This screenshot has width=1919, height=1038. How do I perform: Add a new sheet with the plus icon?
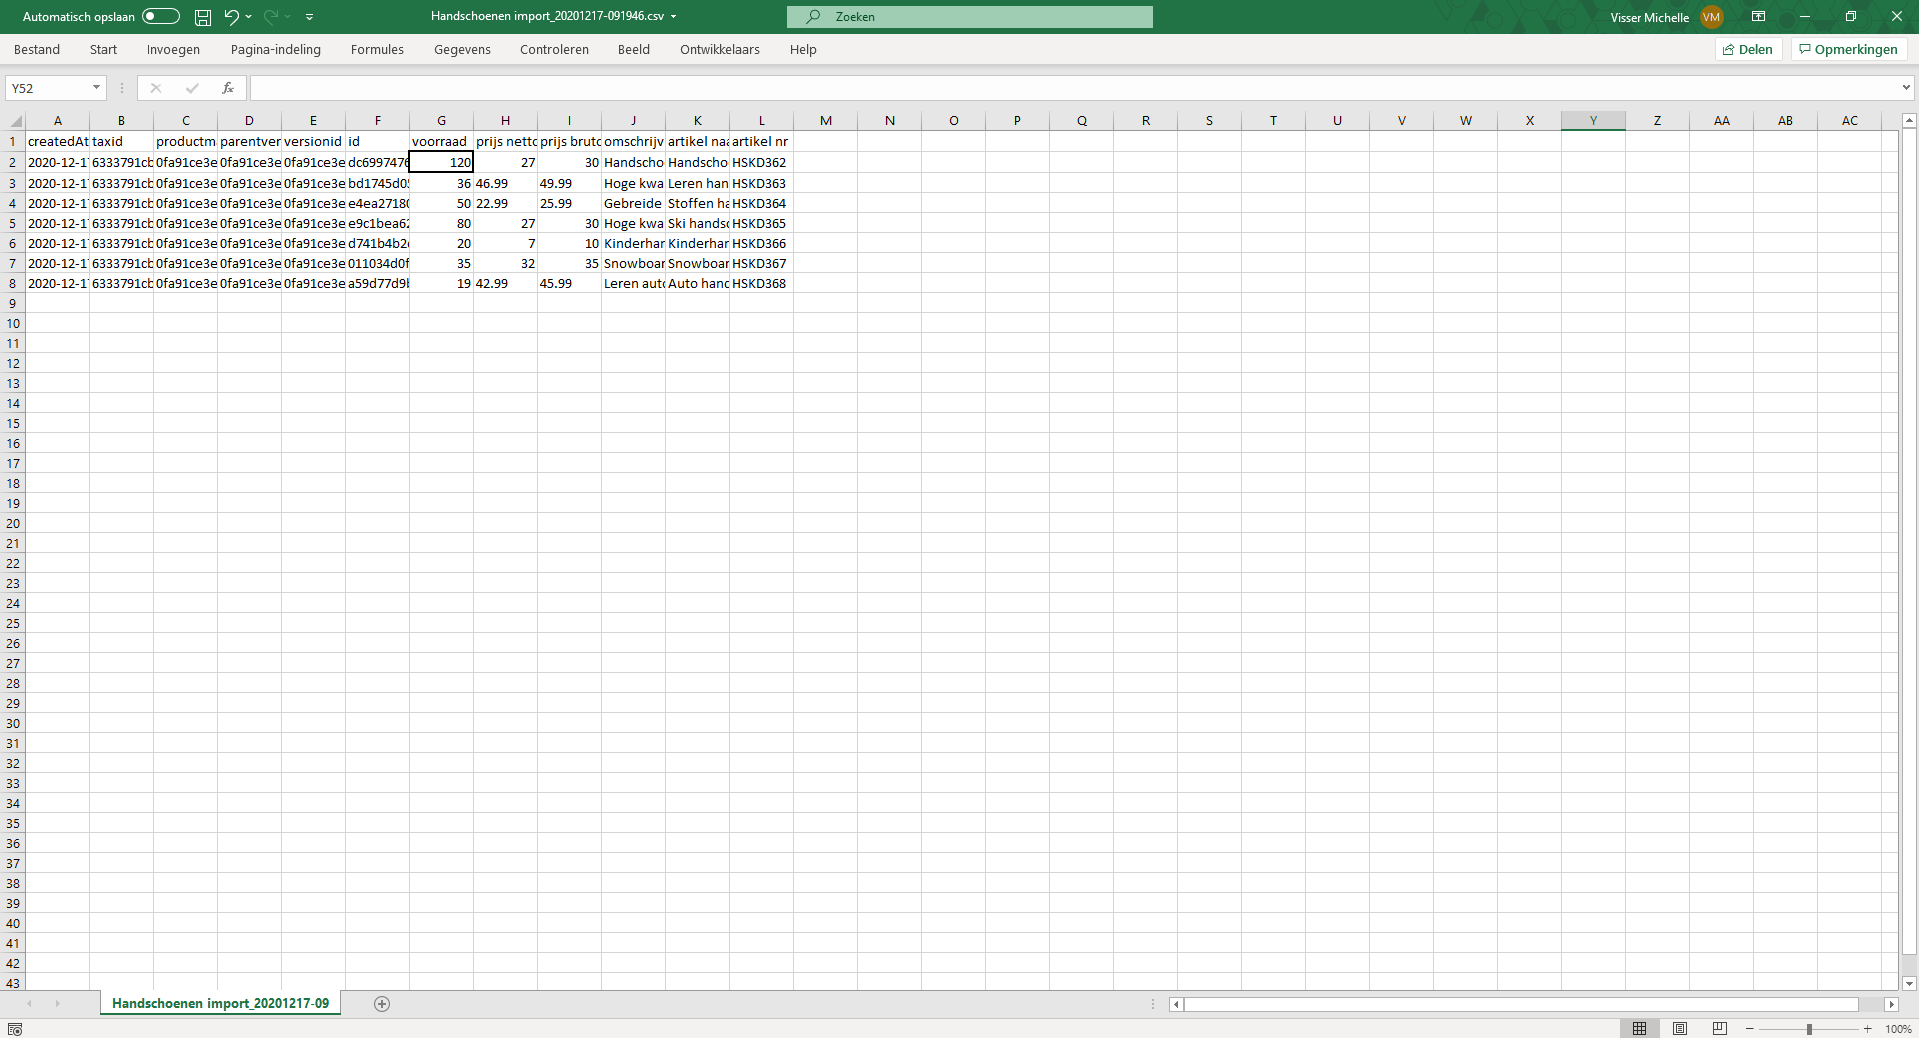[x=382, y=1004]
